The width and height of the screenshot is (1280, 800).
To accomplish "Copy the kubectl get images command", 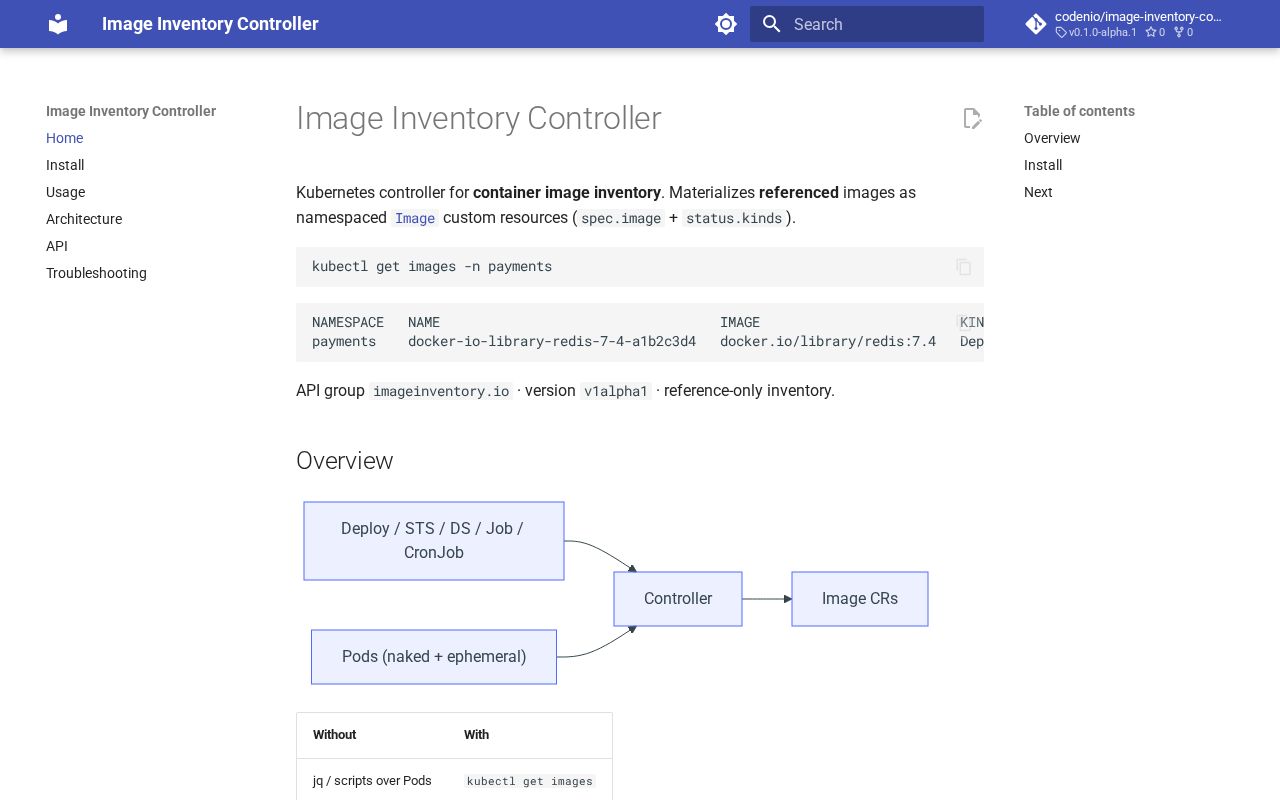I will click(964, 267).
